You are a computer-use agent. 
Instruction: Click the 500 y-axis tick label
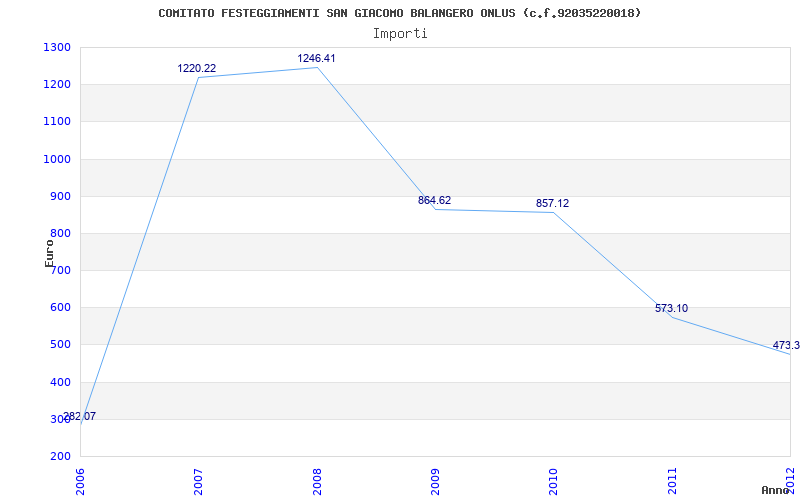tap(60, 345)
